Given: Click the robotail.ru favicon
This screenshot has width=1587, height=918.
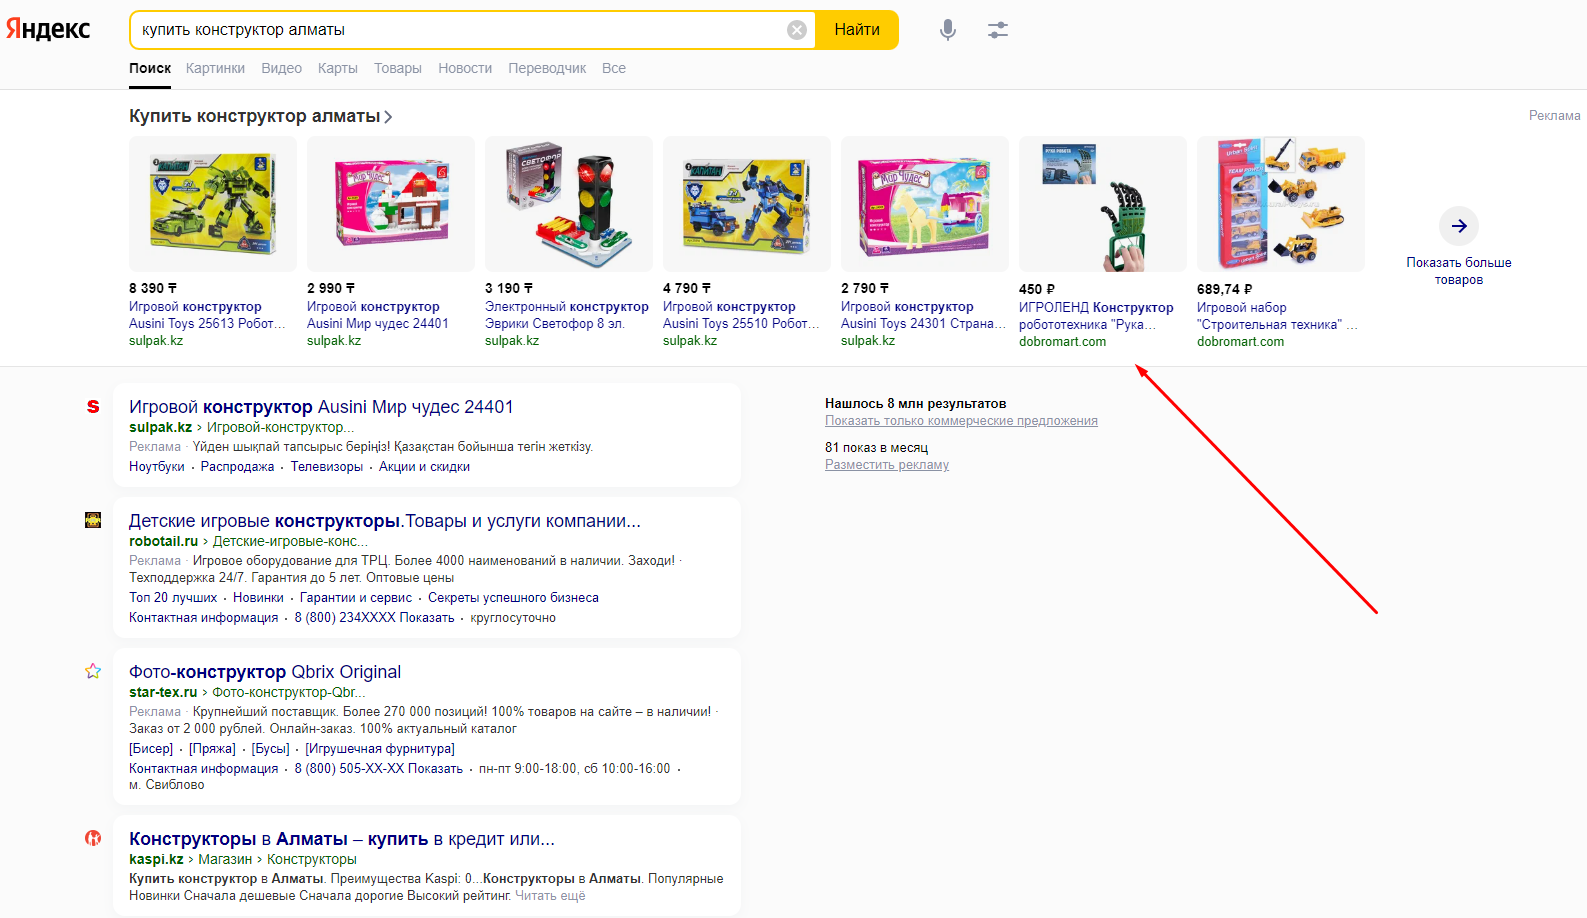Looking at the screenshot, I should pyautogui.click(x=93, y=520).
